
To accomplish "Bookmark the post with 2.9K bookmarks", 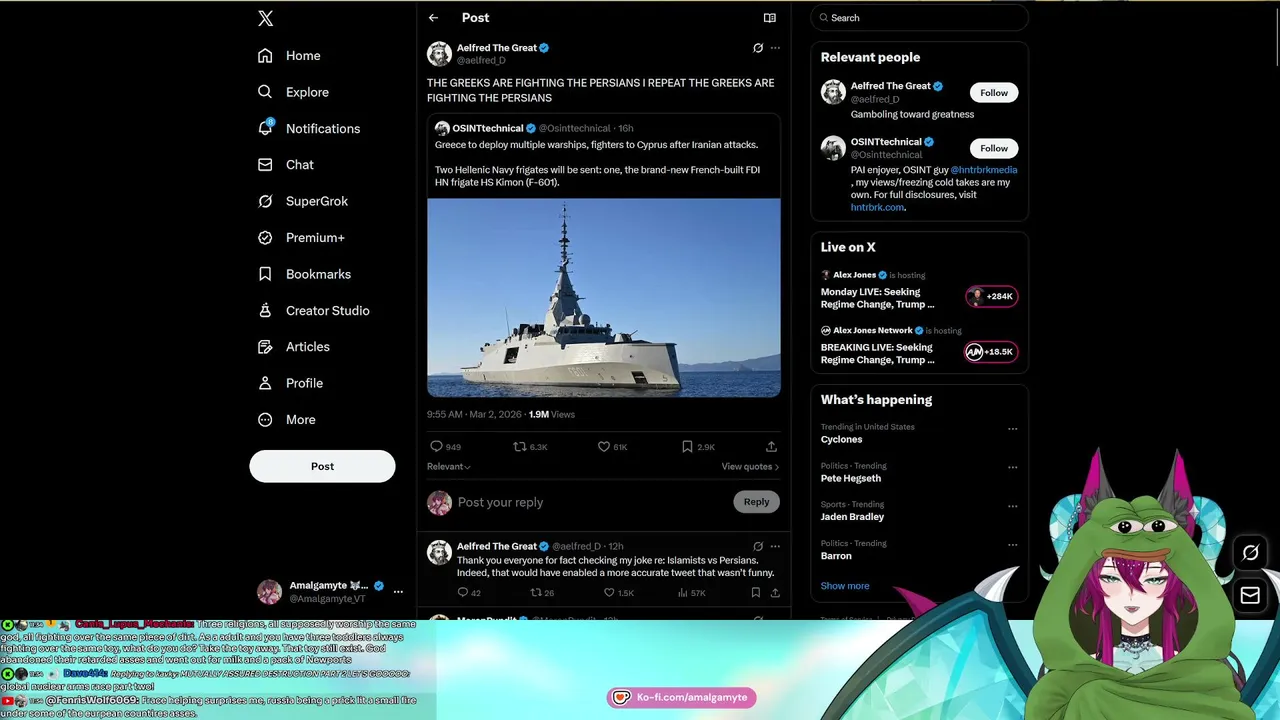I will pos(687,447).
